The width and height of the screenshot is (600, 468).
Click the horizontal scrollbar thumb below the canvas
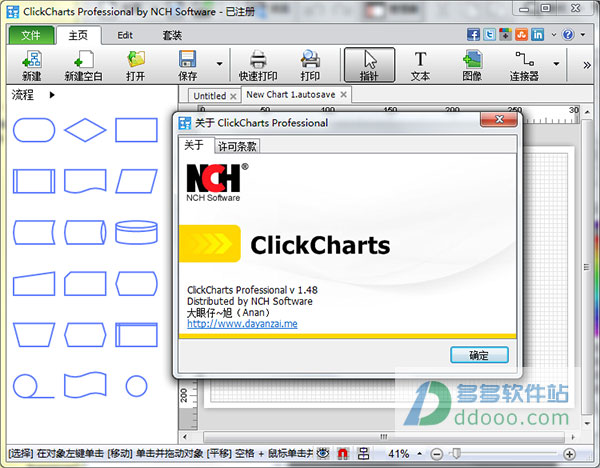tap(384, 437)
